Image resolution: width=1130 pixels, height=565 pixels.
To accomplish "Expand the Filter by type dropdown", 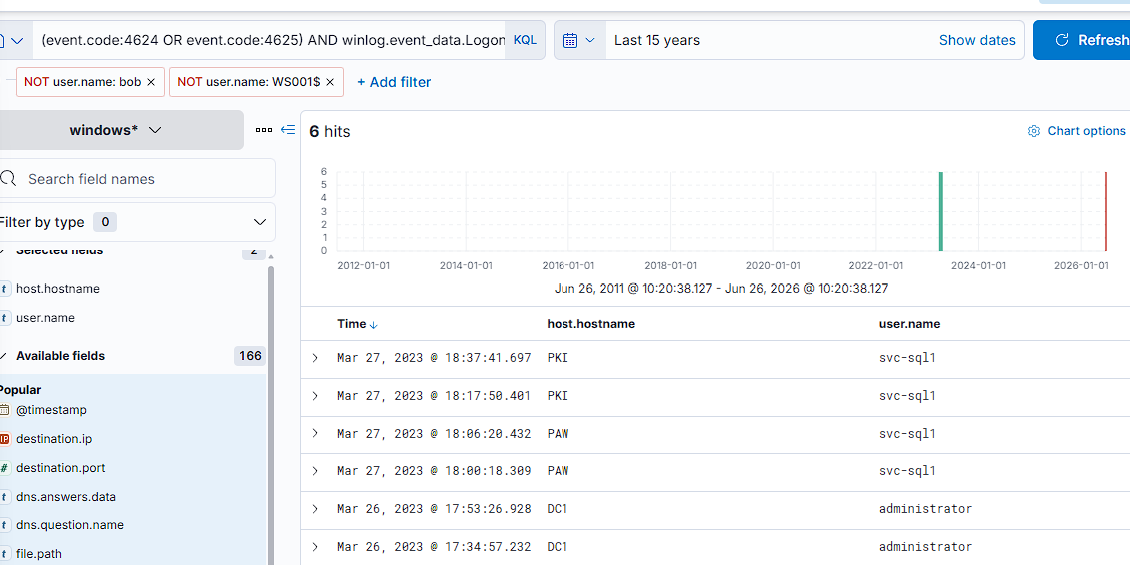I will point(135,222).
